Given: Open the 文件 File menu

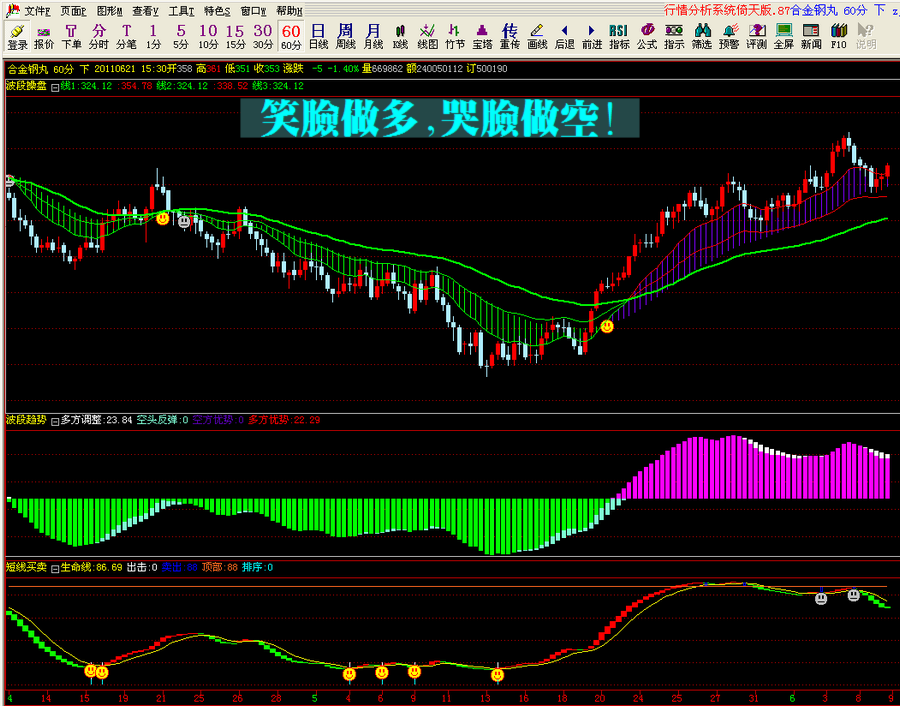Looking at the screenshot, I should pos(37,11).
